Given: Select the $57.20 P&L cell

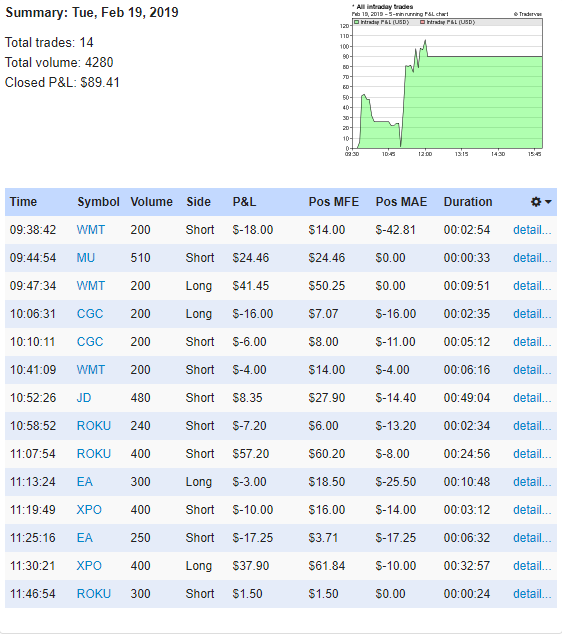Looking at the screenshot, I should click(x=251, y=454).
